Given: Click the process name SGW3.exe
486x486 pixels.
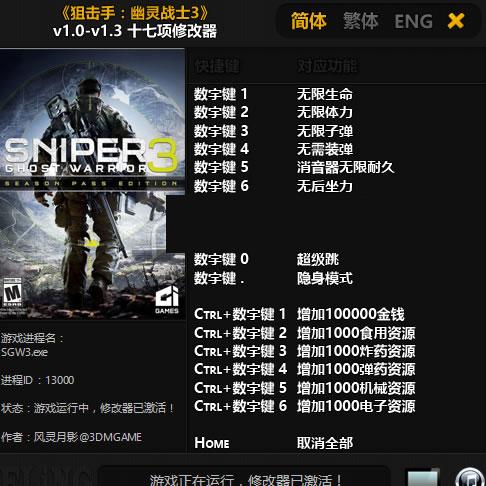Looking at the screenshot, I should pos(24,352).
